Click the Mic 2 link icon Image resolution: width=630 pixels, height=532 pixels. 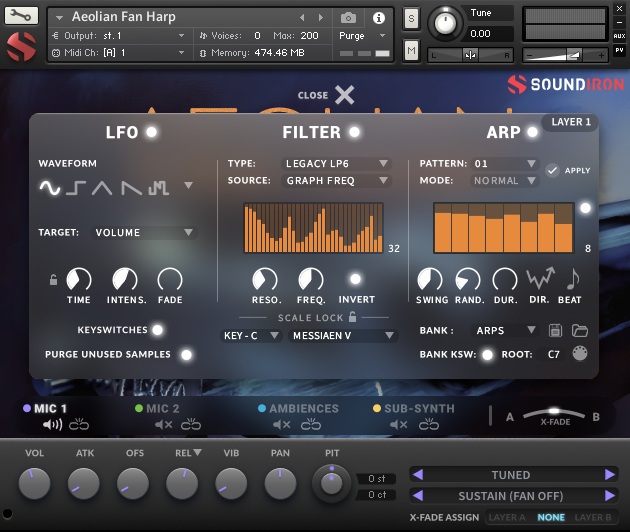(191, 424)
